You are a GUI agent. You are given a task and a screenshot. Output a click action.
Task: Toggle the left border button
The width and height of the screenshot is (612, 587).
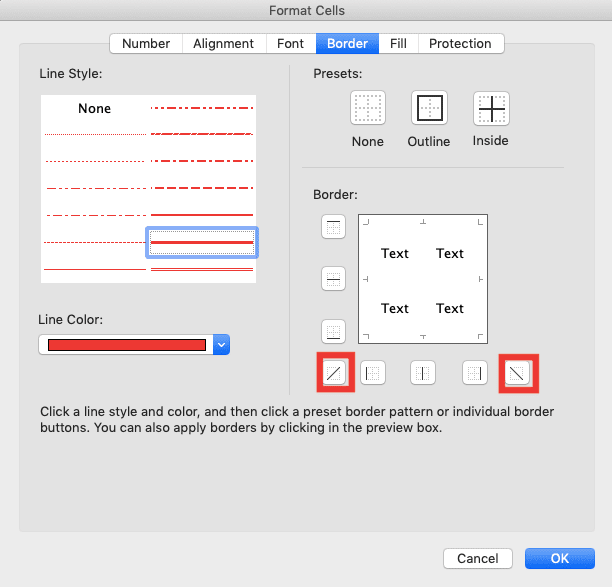373,373
